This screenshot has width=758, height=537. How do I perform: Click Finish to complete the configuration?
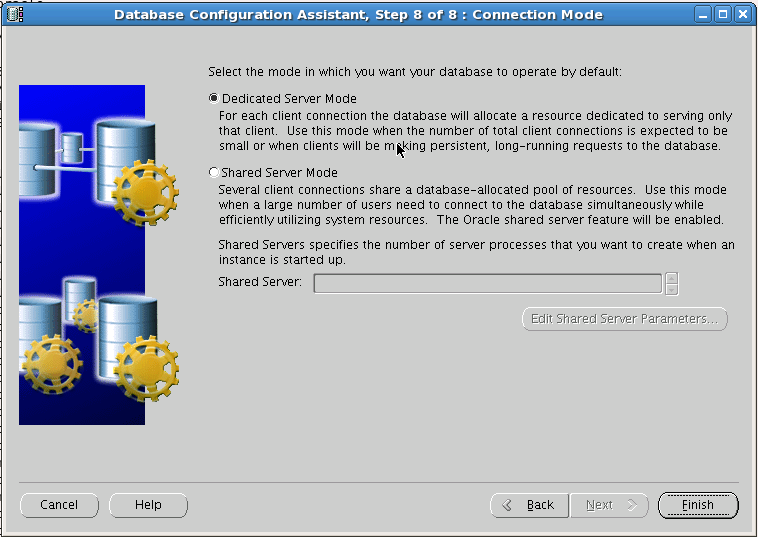(698, 505)
